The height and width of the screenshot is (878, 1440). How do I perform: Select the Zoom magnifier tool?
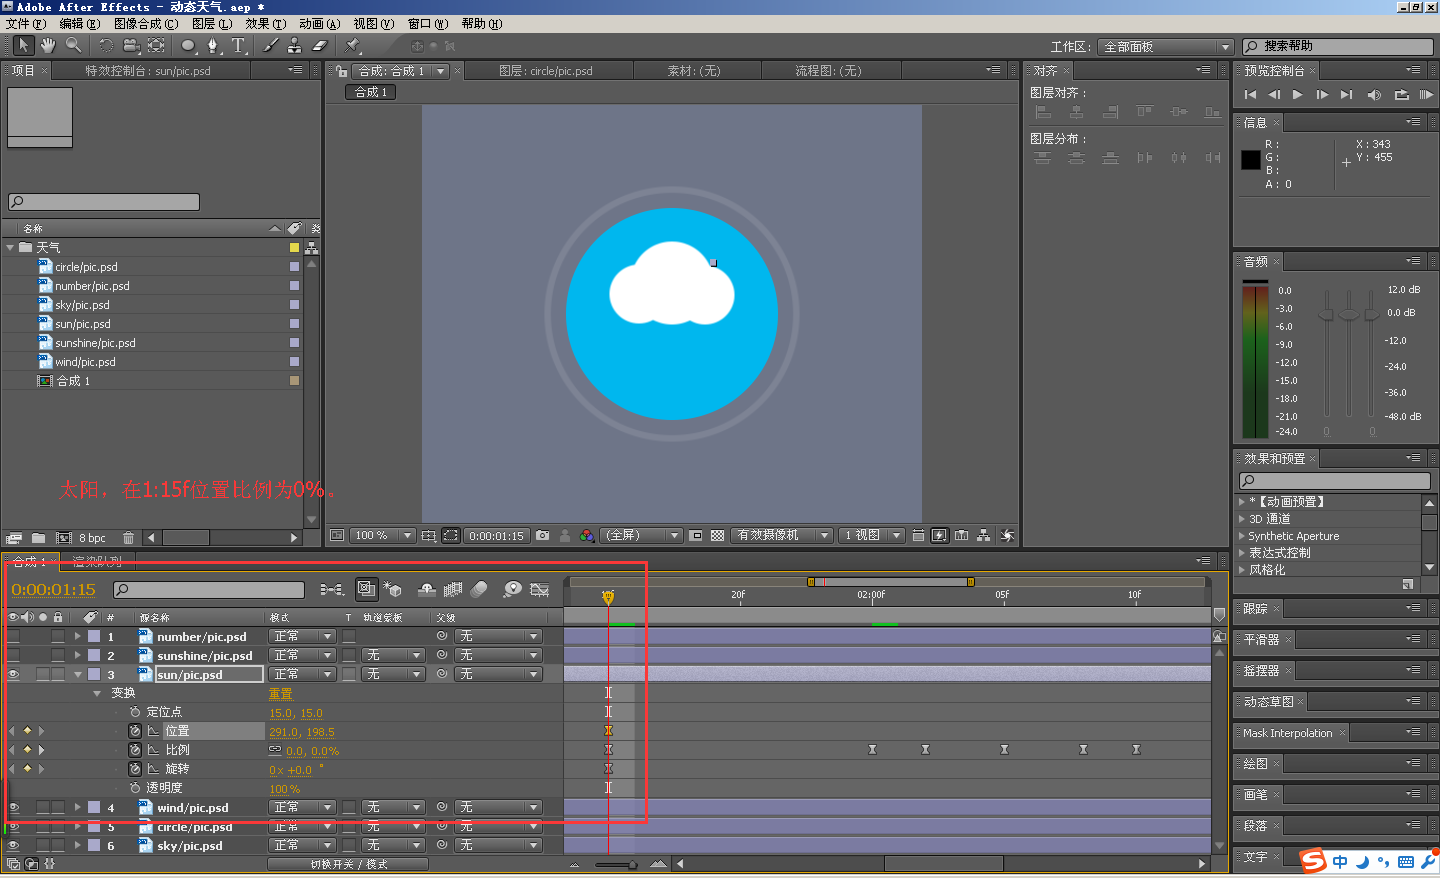click(x=73, y=45)
